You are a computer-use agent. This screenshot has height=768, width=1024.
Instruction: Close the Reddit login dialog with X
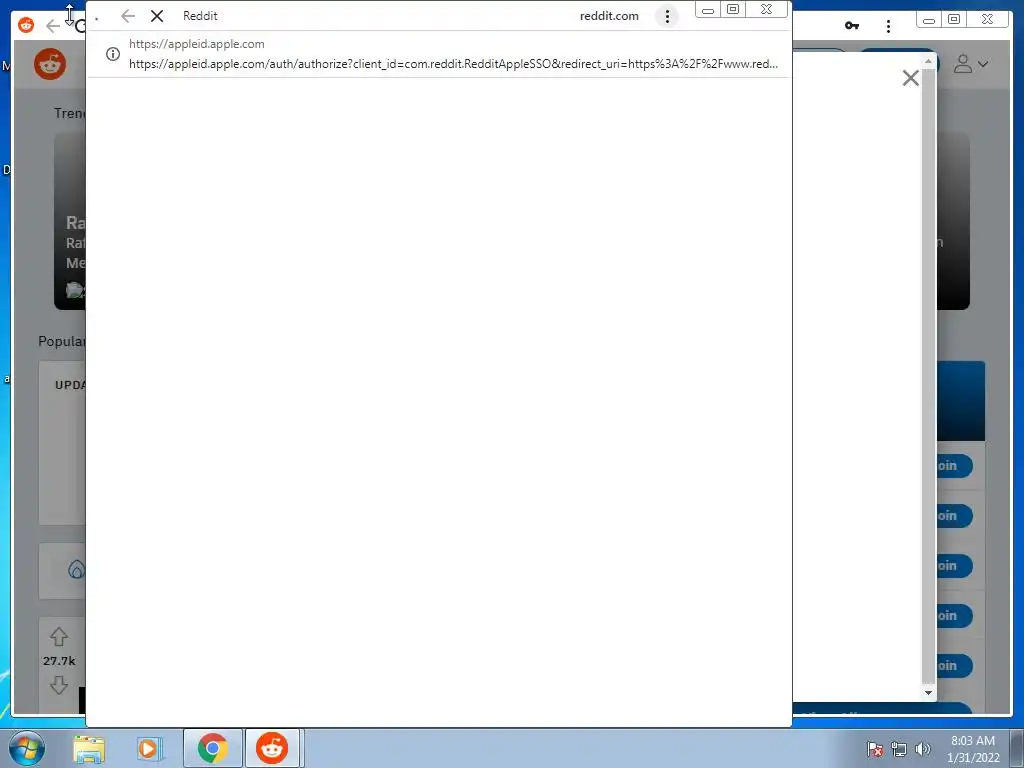tap(910, 78)
